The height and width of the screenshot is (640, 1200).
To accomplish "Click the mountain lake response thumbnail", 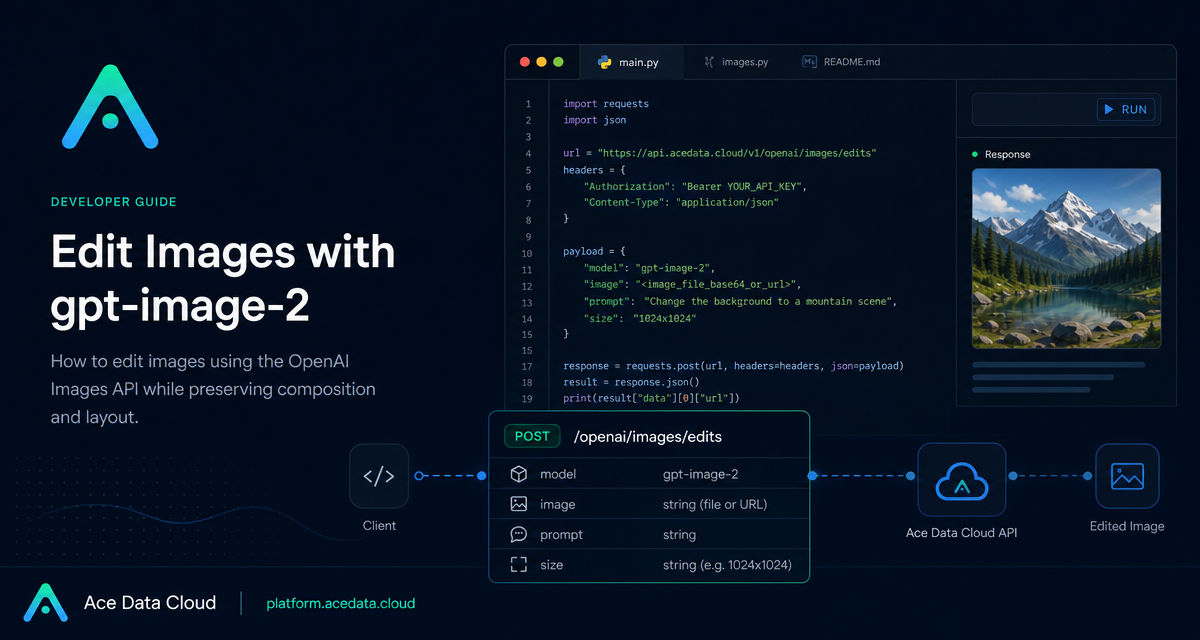I will point(1066,257).
